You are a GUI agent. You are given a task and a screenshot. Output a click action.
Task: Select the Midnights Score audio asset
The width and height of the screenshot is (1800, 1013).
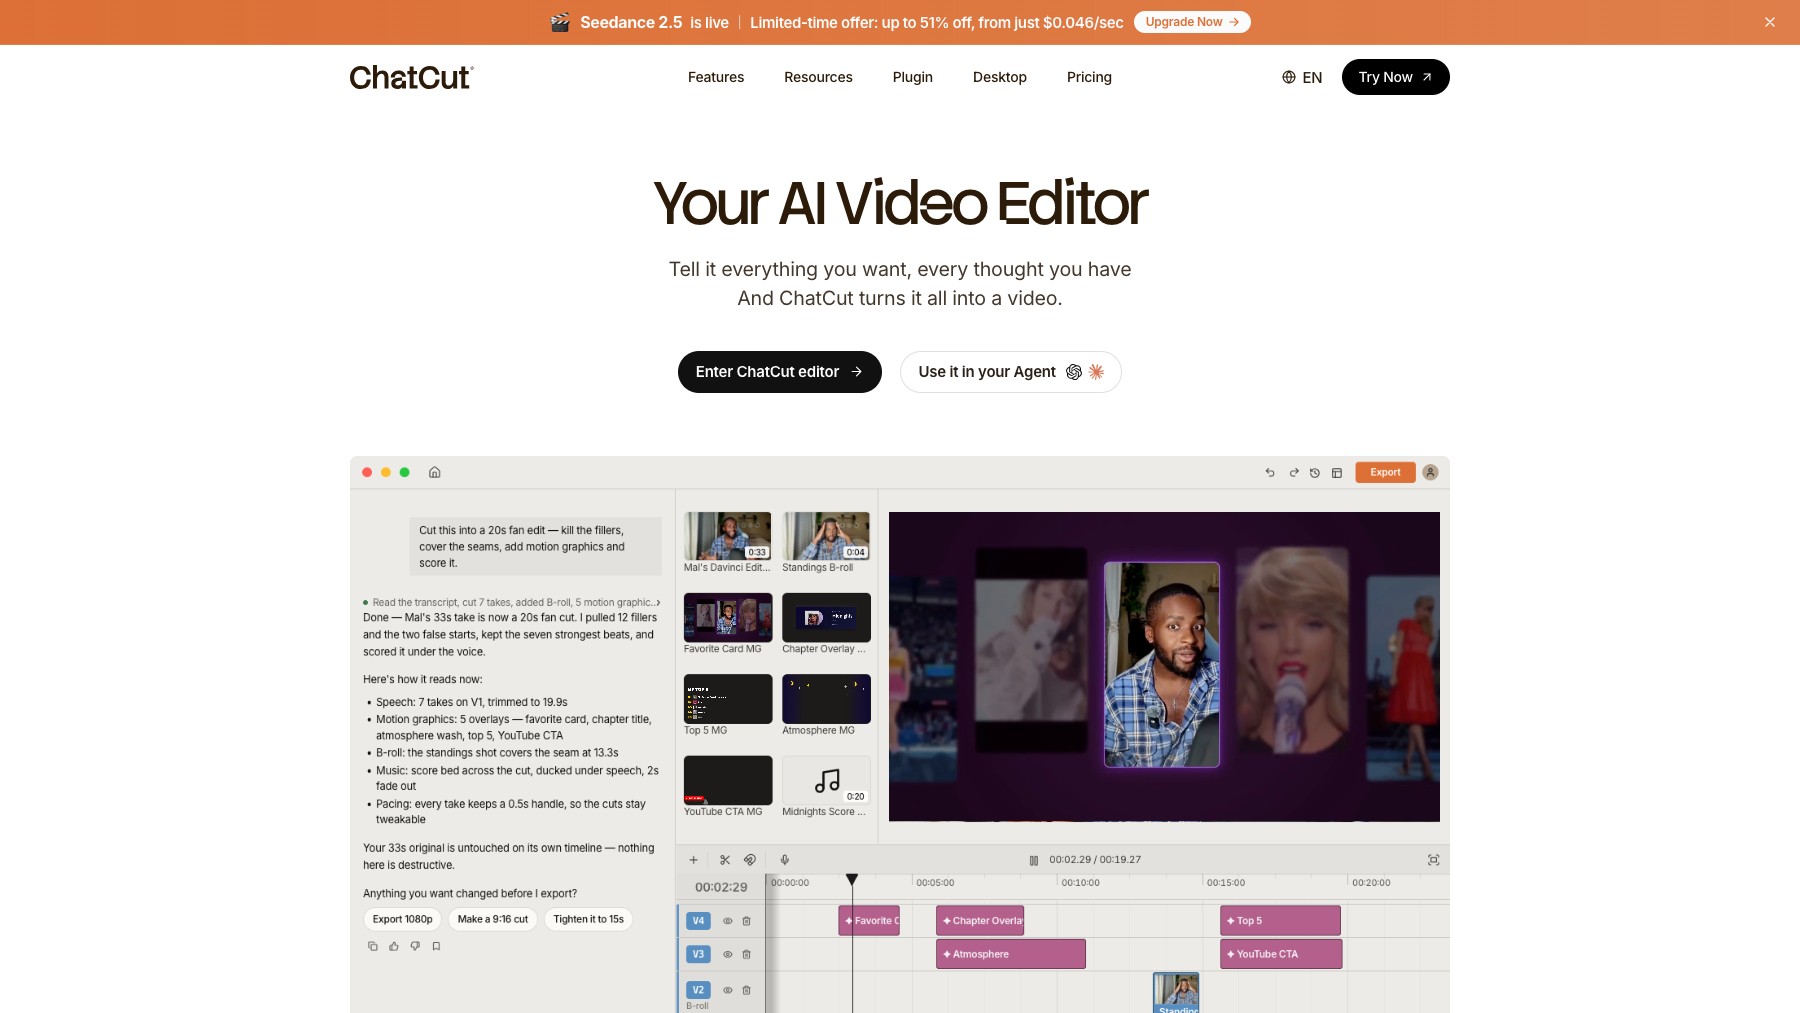(x=826, y=787)
